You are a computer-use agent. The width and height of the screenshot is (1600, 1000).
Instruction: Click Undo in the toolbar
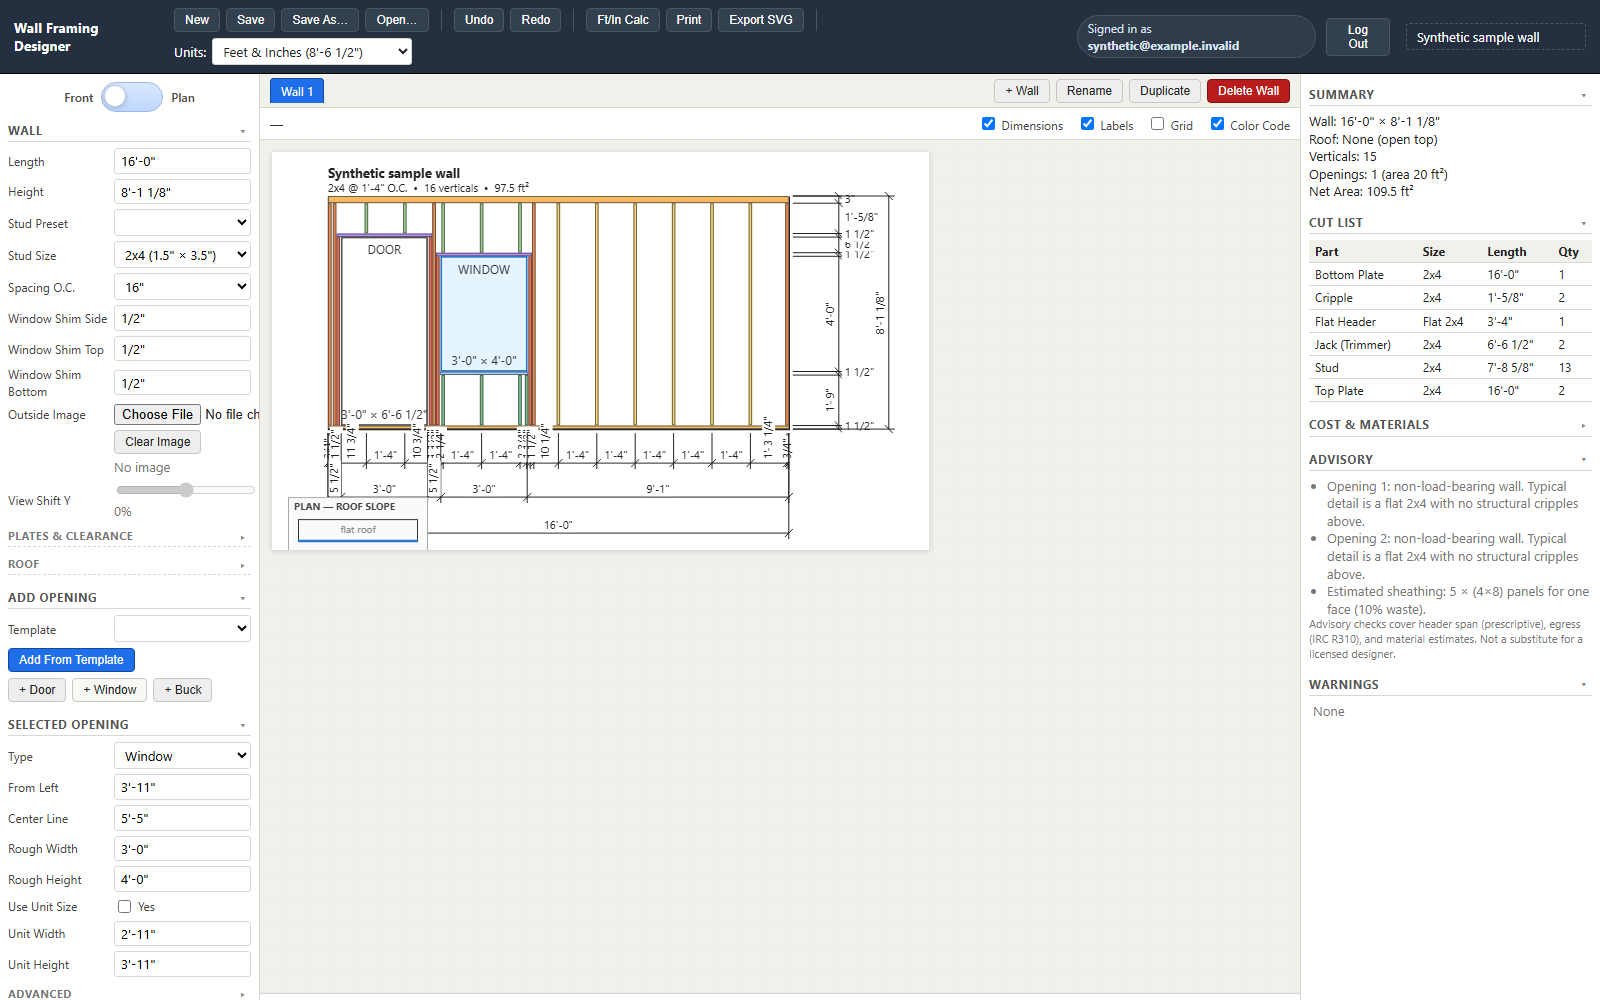click(479, 20)
